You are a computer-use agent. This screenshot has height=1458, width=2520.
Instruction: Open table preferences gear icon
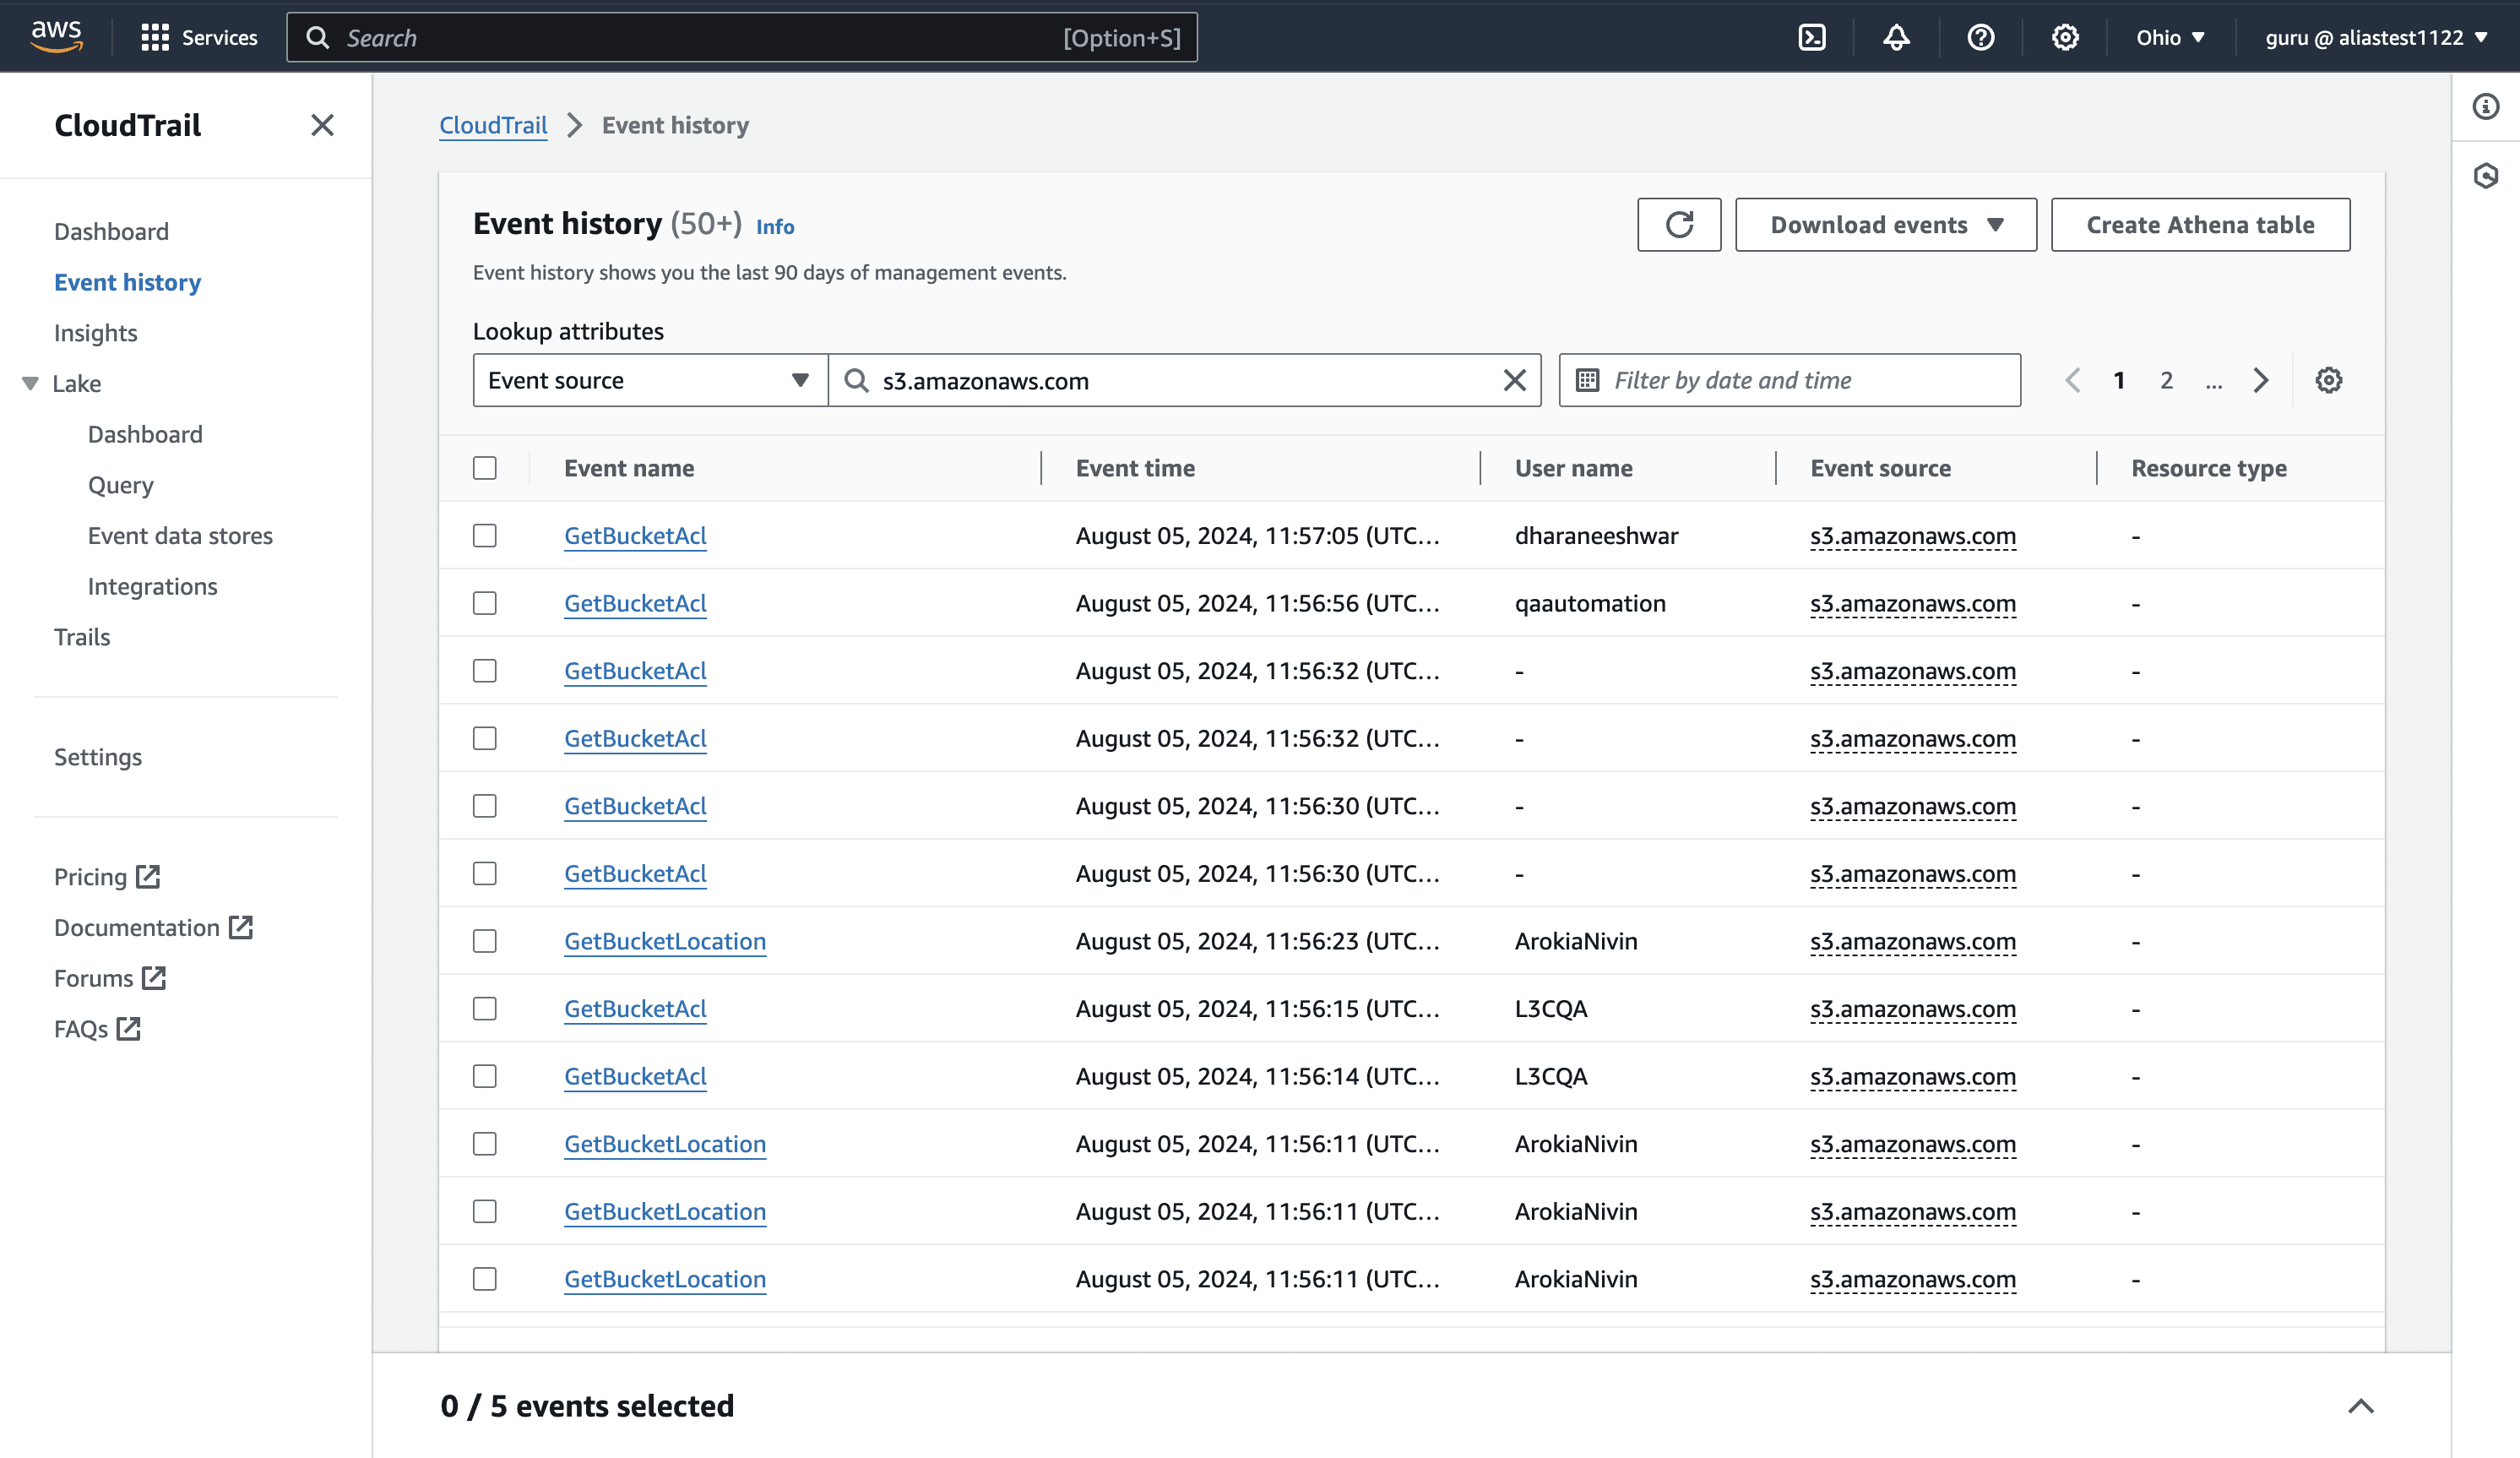pos(2328,380)
